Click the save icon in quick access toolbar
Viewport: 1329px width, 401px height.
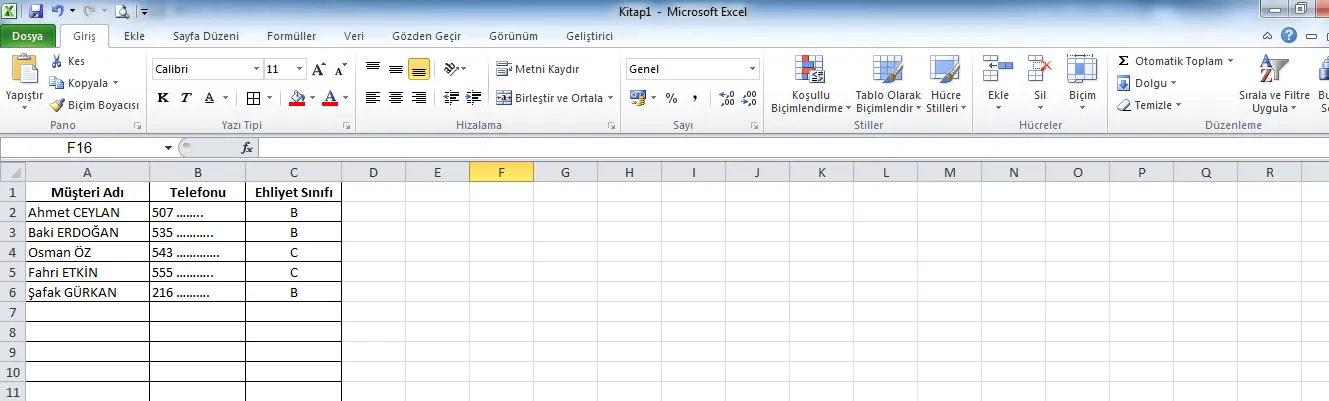(x=36, y=12)
